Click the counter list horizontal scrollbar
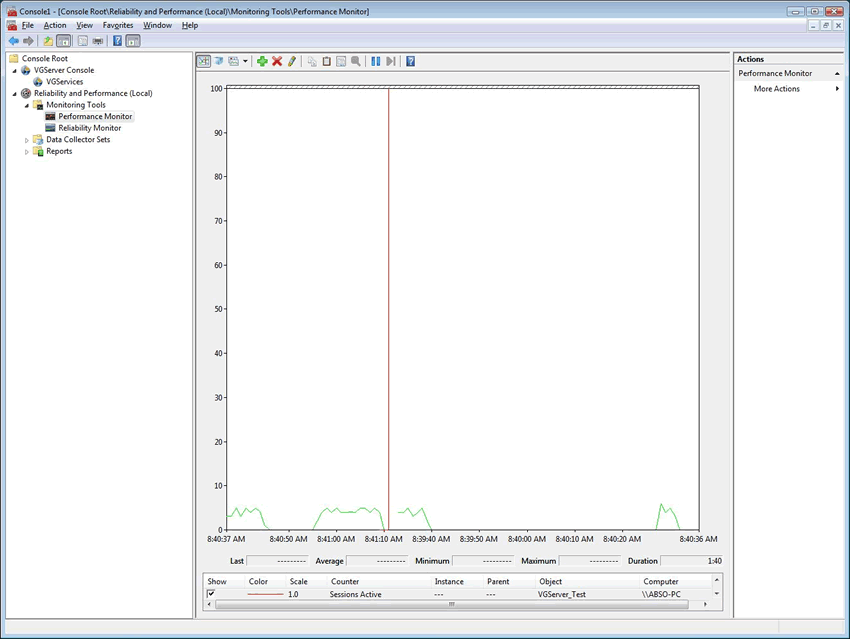 tap(452, 604)
